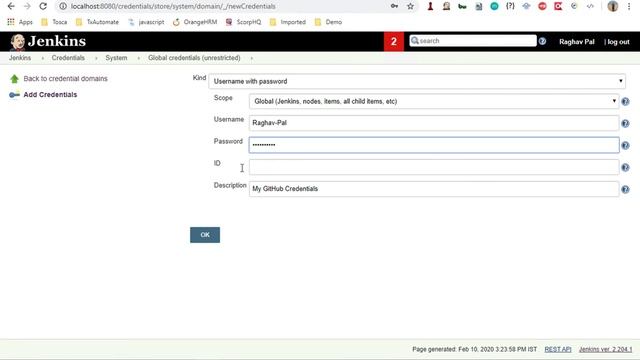This screenshot has height=360, width=640.
Task: Expand the Credentials breadcrumb arrow
Action: 96,58
